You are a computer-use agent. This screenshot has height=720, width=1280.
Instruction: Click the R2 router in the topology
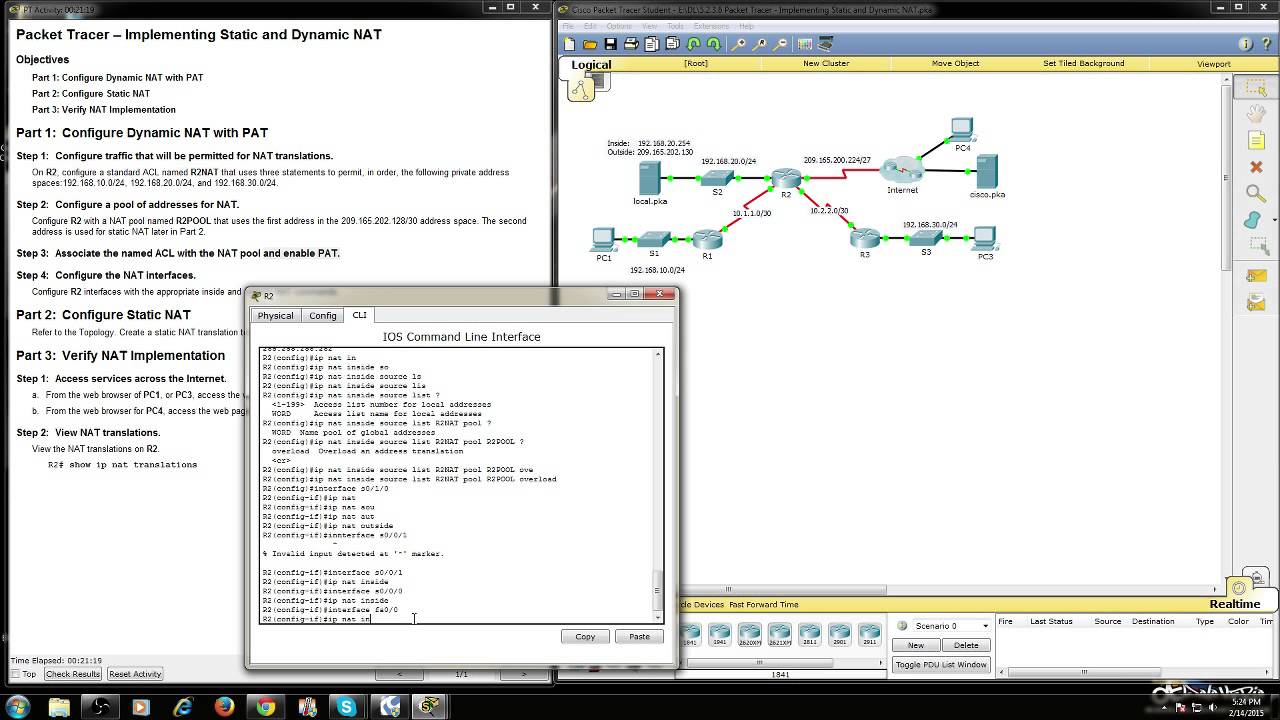coord(786,179)
